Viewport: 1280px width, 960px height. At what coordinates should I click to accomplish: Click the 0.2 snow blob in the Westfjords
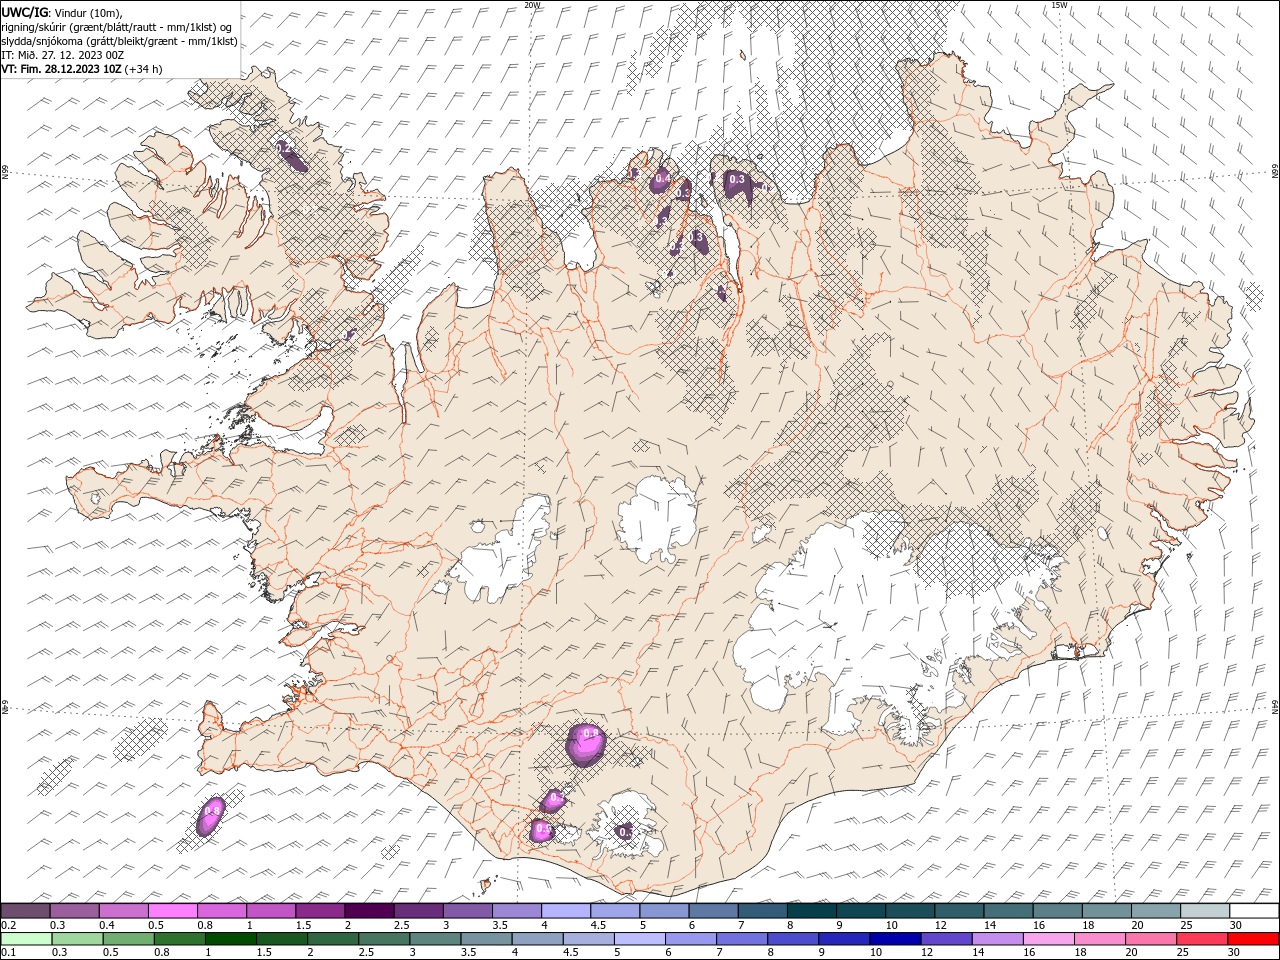[x=289, y=153]
